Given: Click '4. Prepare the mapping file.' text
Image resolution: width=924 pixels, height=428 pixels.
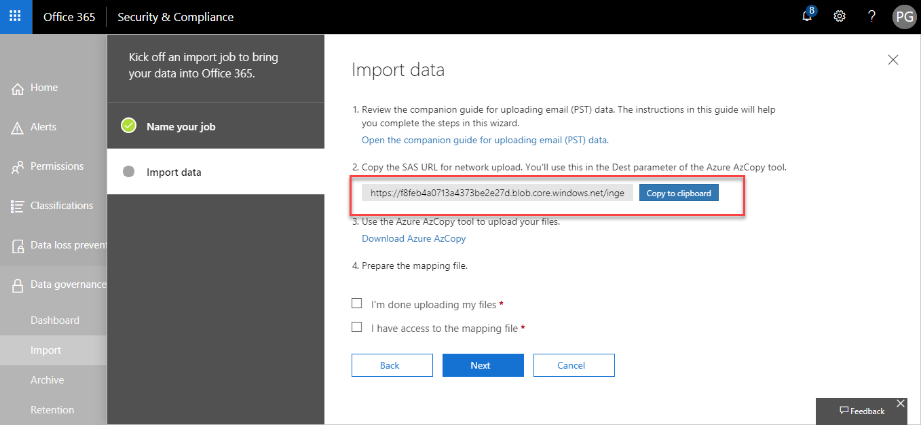Looking at the screenshot, I should [410, 266].
